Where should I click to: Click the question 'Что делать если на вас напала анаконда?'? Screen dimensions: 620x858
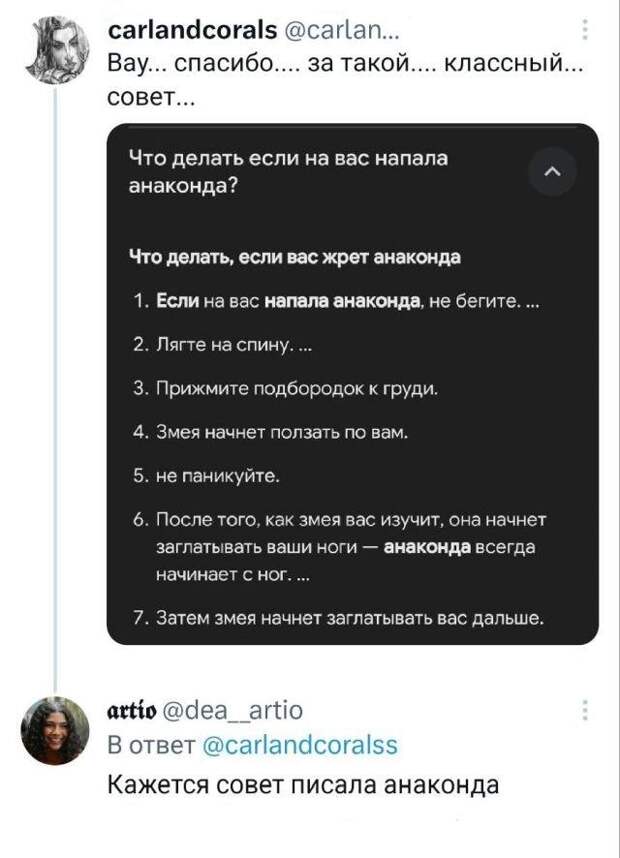[x=288, y=172]
